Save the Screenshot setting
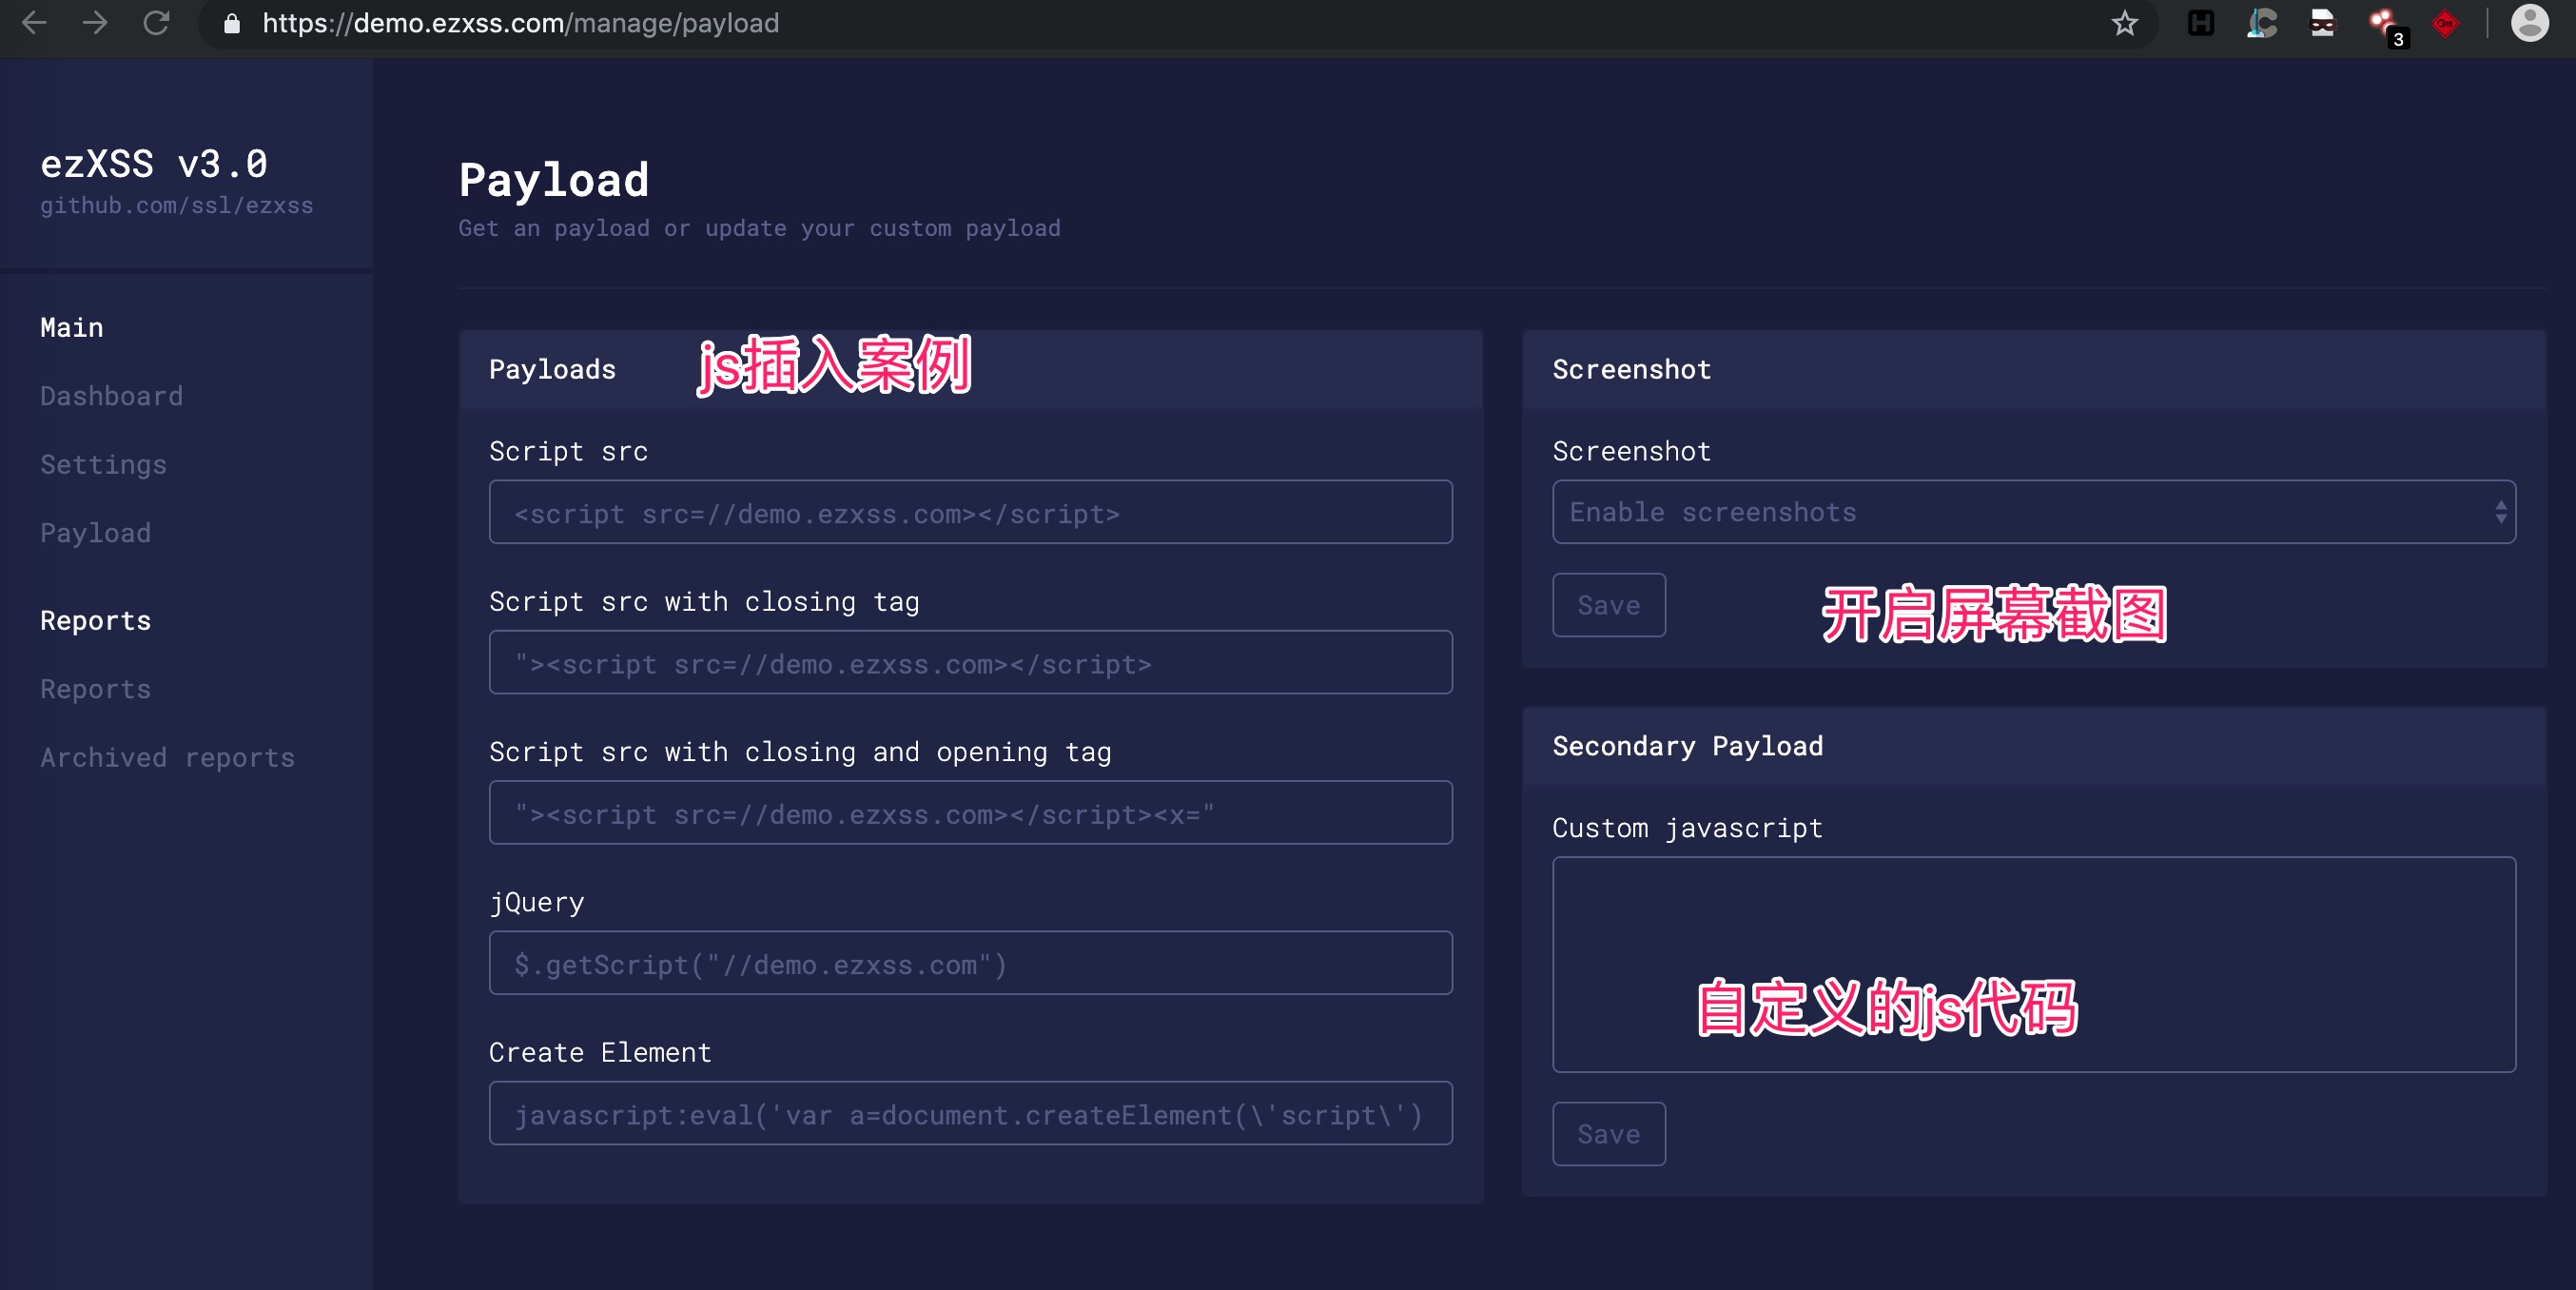The width and height of the screenshot is (2576, 1290). pos(1608,605)
